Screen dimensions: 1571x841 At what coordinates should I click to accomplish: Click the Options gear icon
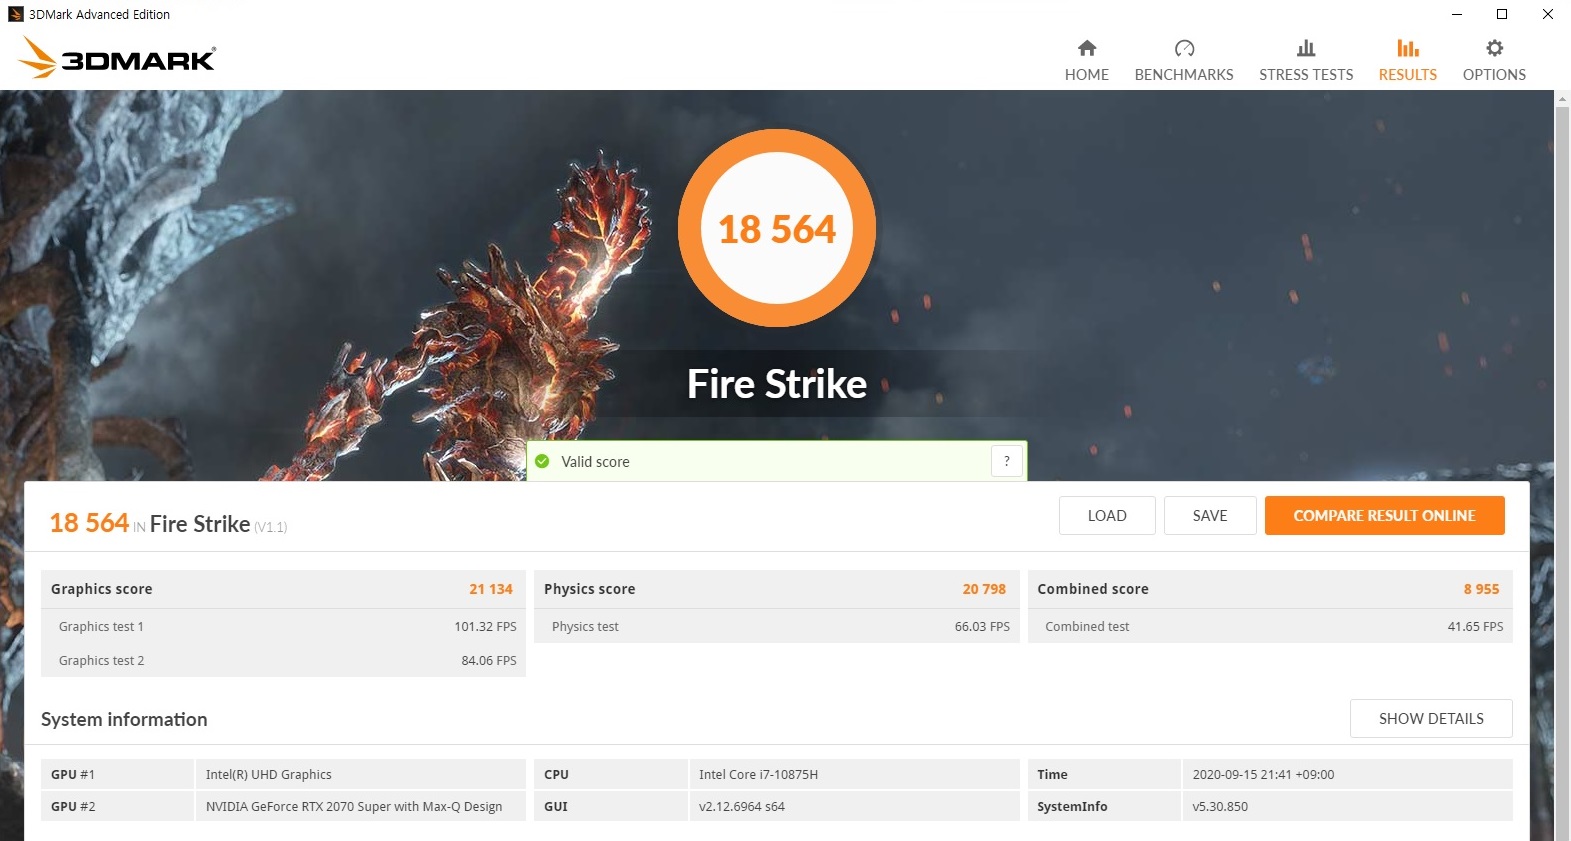[x=1494, y=48]
